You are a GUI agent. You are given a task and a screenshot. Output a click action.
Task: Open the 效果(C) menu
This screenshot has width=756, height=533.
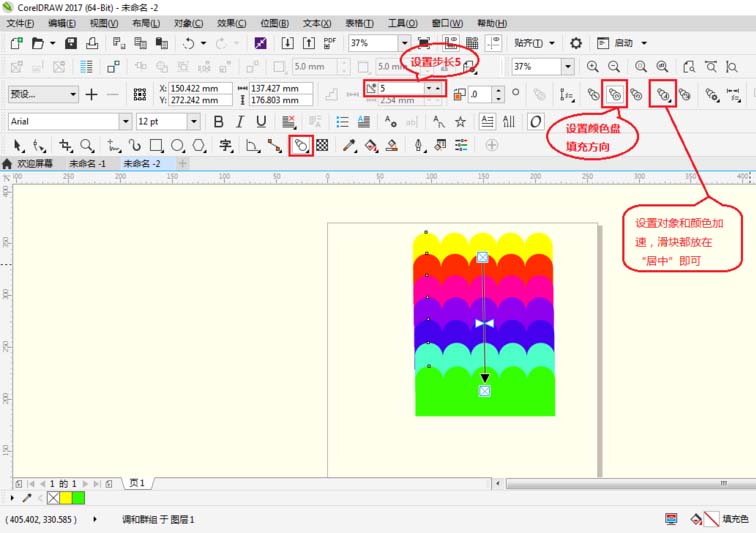tap(232, 22)
